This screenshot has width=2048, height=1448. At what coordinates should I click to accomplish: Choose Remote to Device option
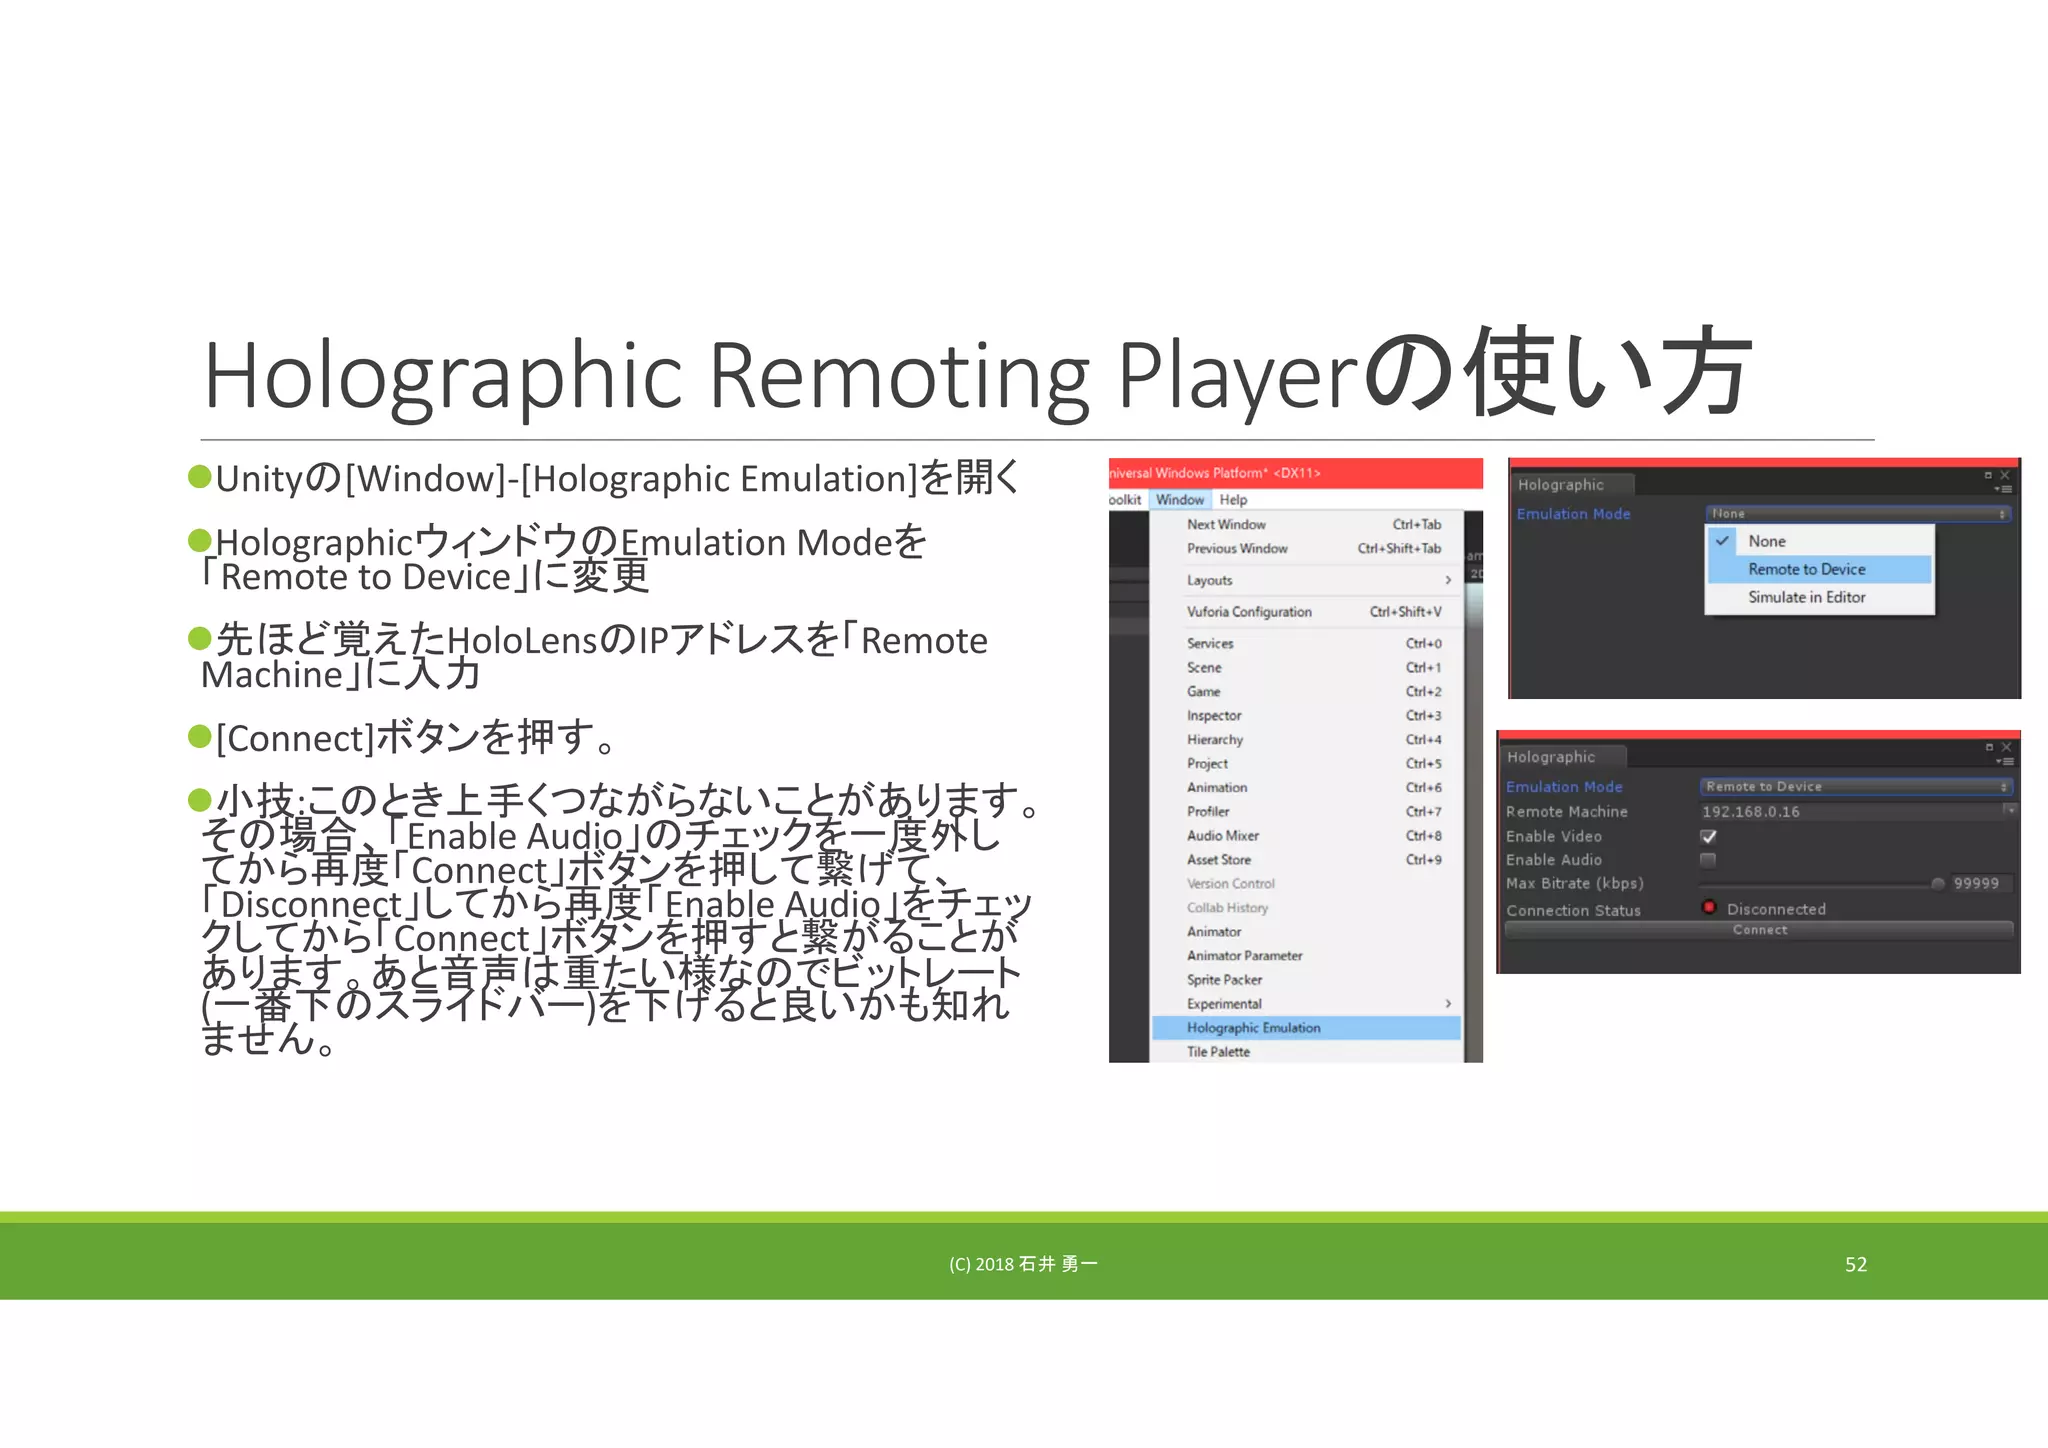click(x=1820, y=569)
